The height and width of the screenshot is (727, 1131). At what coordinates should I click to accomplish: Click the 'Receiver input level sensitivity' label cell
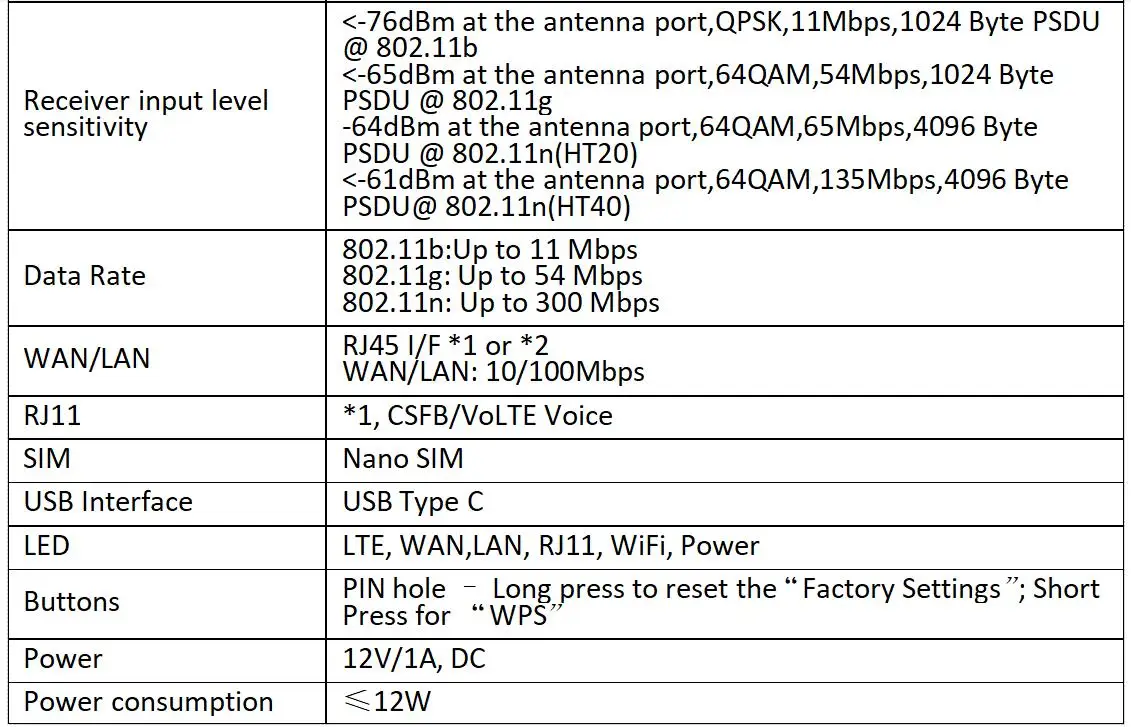(146, 114)
